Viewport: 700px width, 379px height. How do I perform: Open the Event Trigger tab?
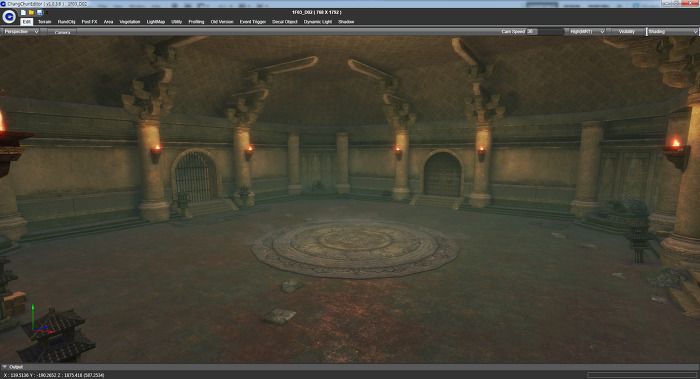pyautogui.click(x=253, y=21)
